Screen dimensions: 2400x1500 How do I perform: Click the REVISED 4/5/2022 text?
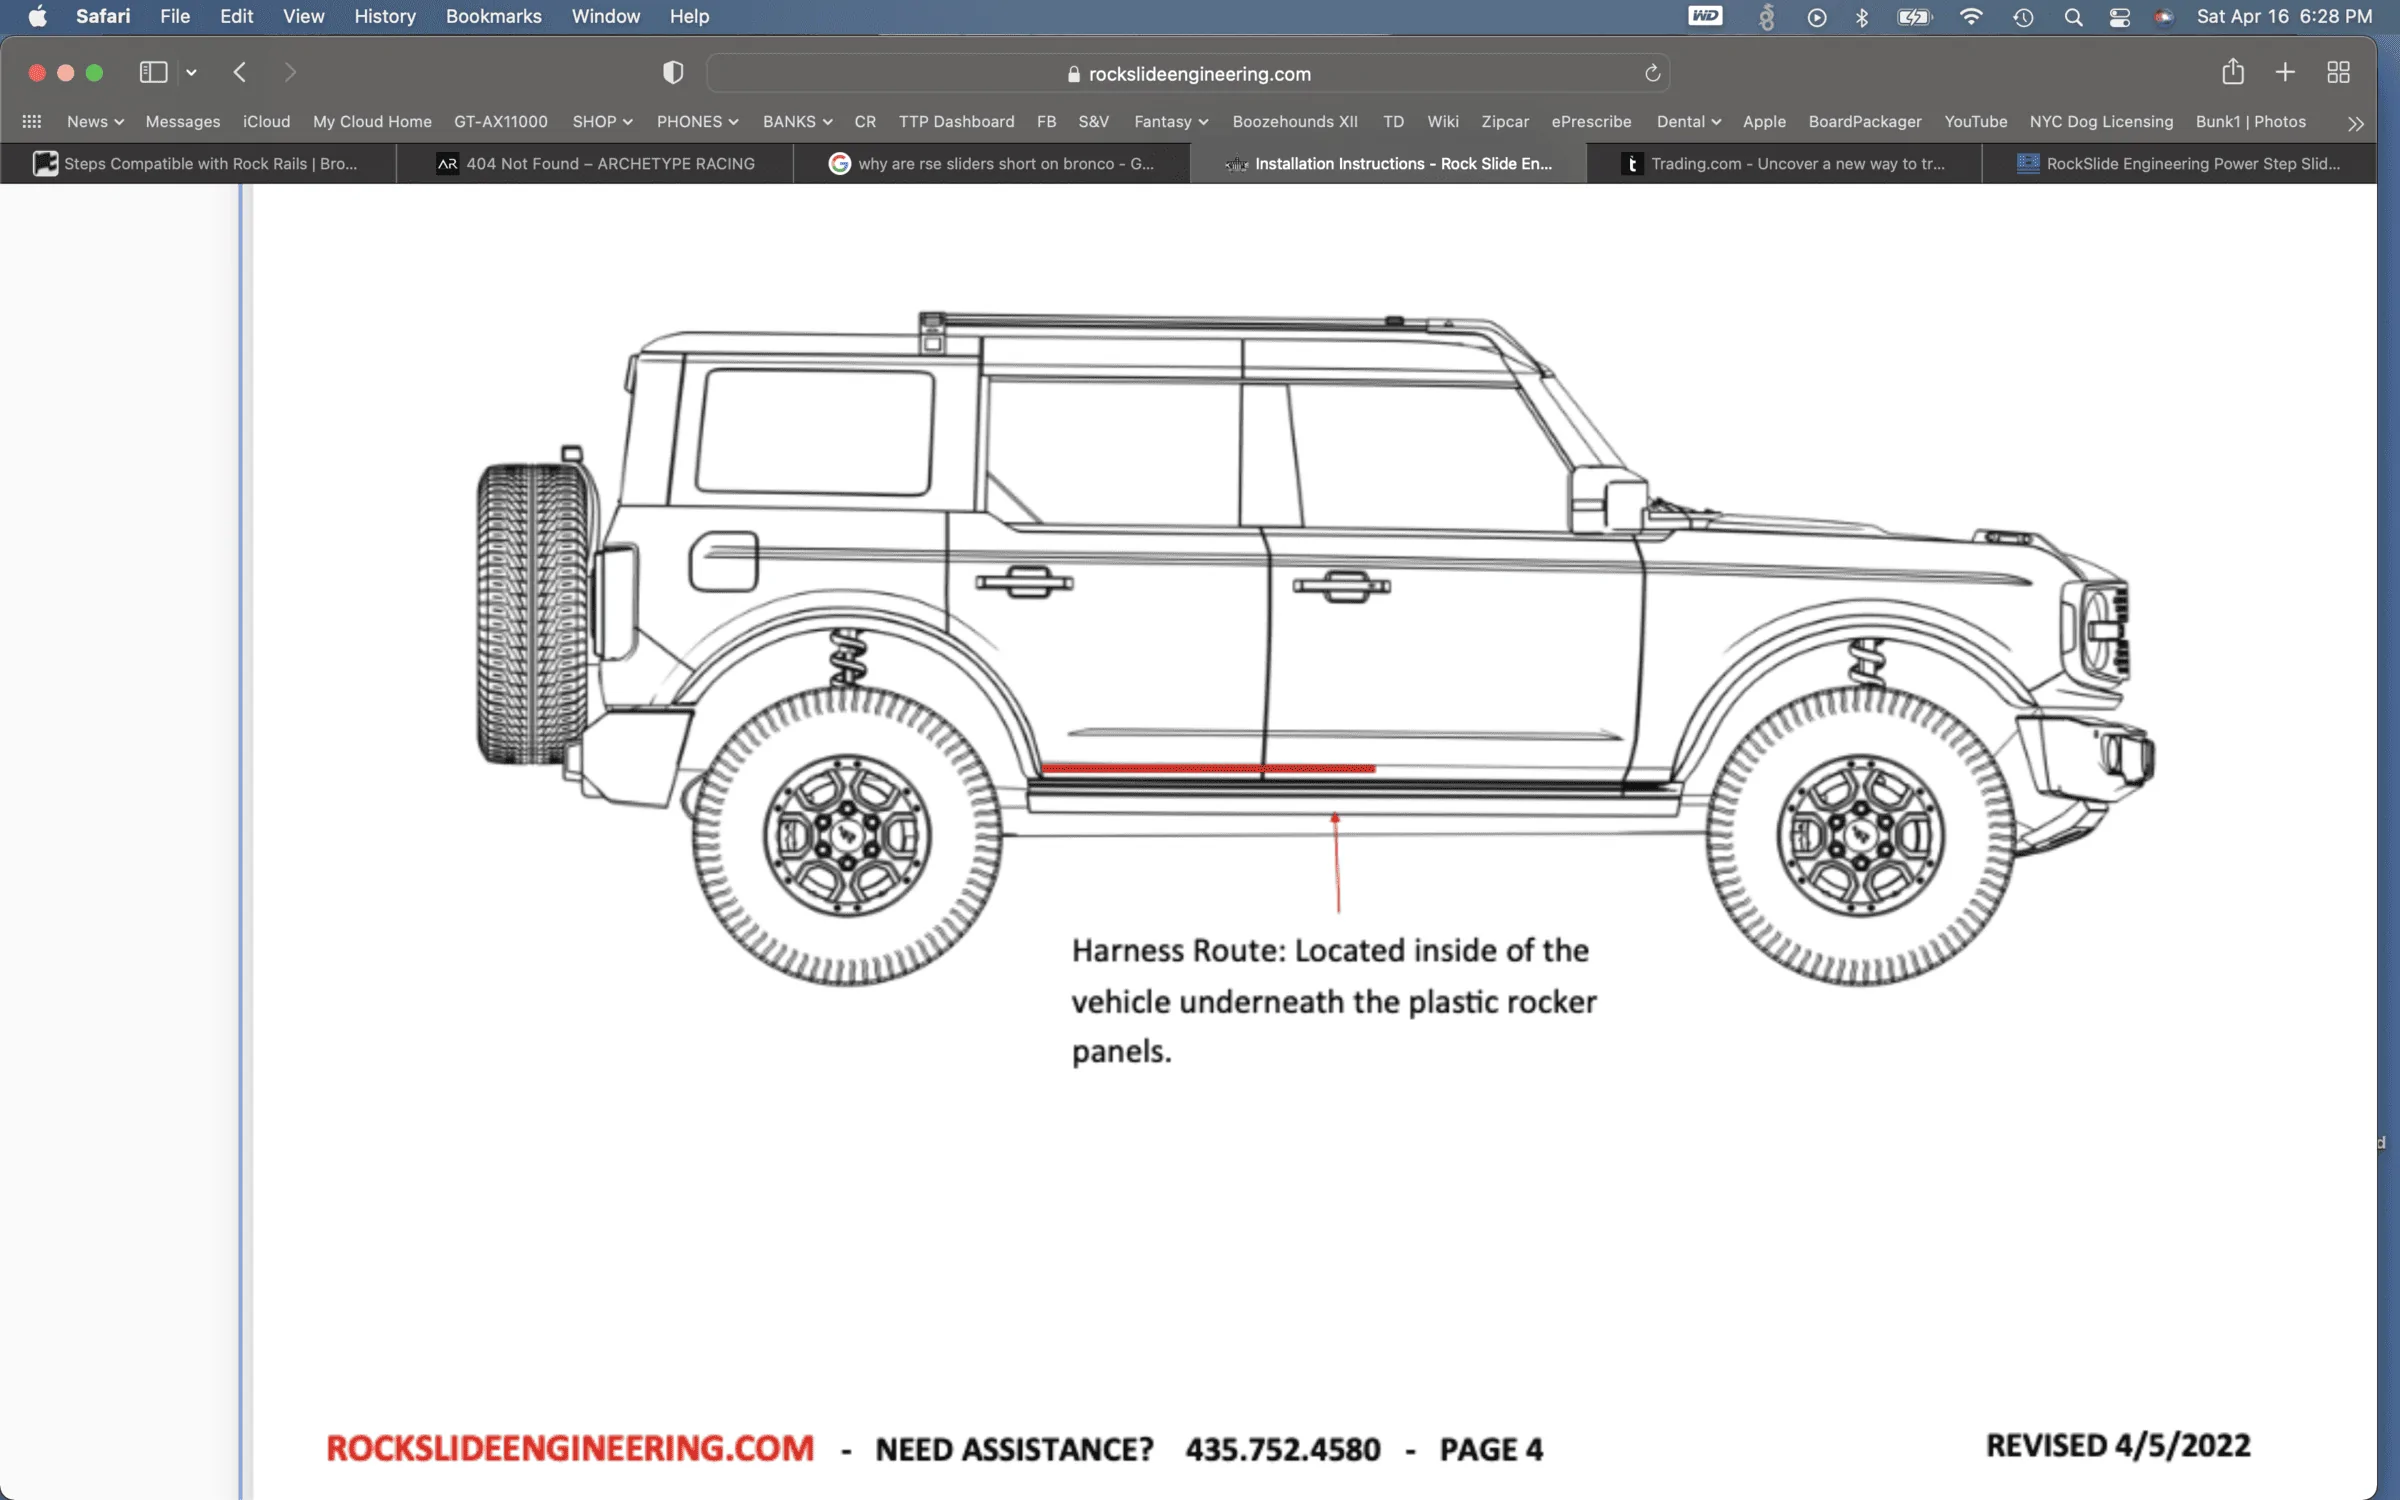point(2118,1446)
